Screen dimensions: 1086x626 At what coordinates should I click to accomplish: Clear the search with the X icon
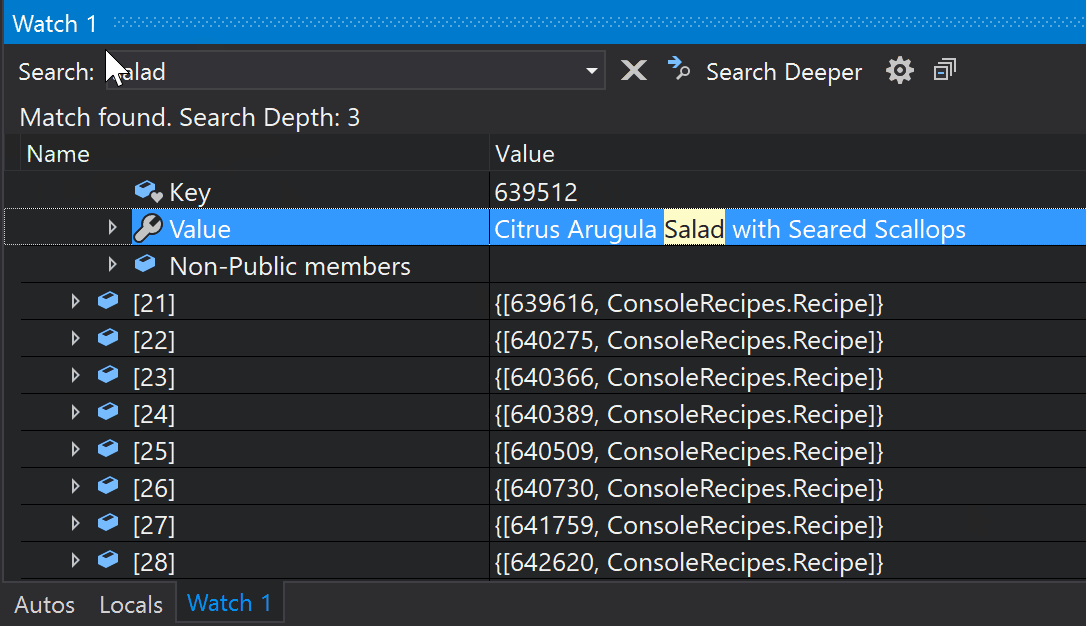point(634,70)
